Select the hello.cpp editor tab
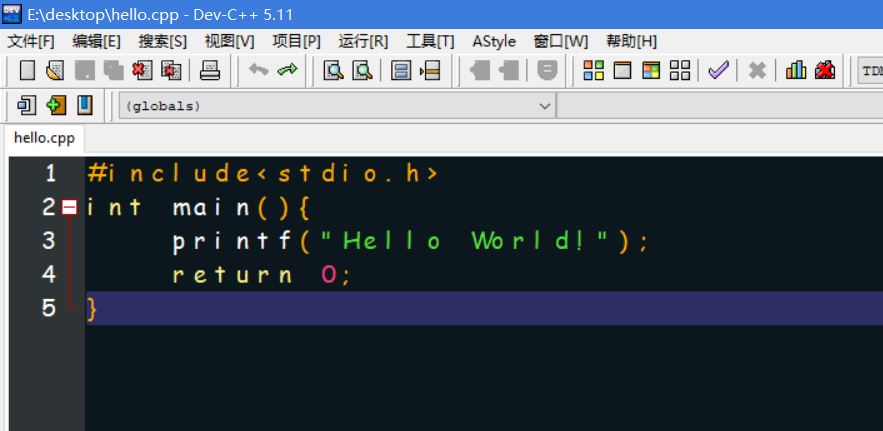 pyautogui.click(x=44, y=139)
